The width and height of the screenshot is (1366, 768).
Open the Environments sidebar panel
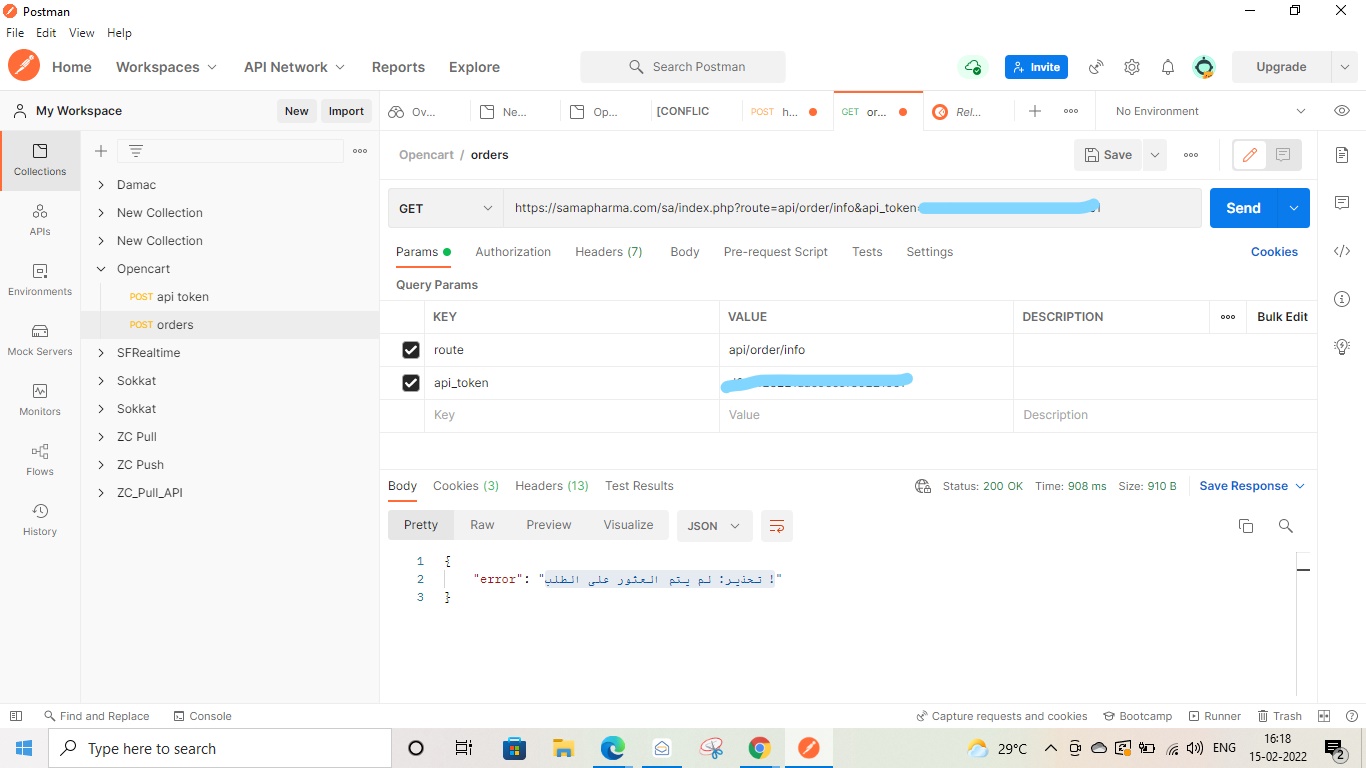tap(40, 280)
